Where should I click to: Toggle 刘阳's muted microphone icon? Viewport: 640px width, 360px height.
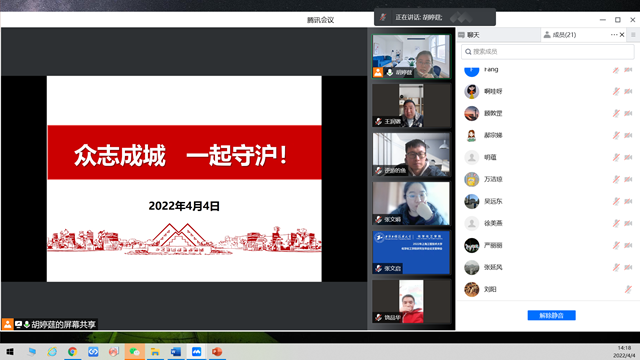pyautogui.click(x=628, y=289)
